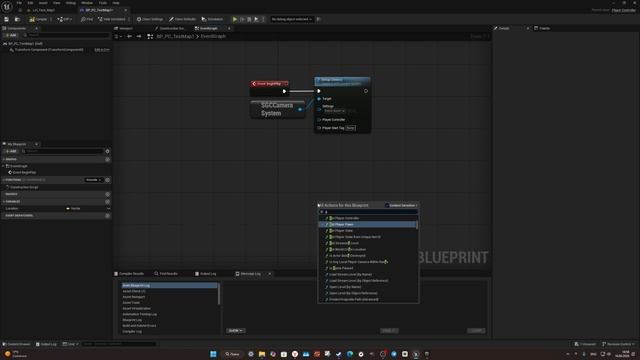Focus the Components search field
The image size is (640, 360).
click(x=67, y=36)
